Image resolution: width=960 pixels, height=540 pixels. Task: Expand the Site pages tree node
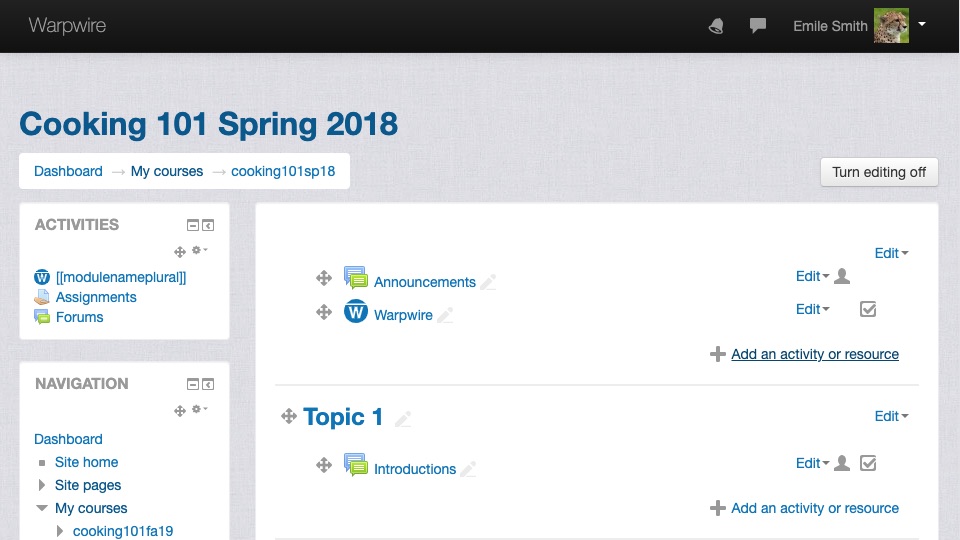(x=42, y=485)
